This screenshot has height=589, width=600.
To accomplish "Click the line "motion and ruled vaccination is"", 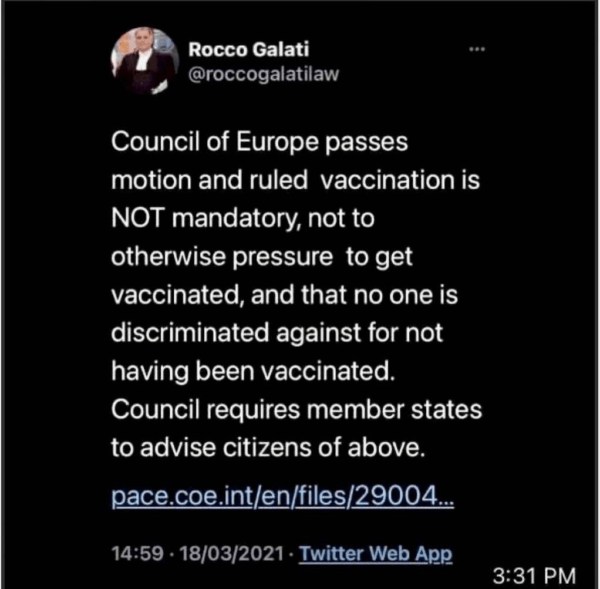I will click(295, 180).
